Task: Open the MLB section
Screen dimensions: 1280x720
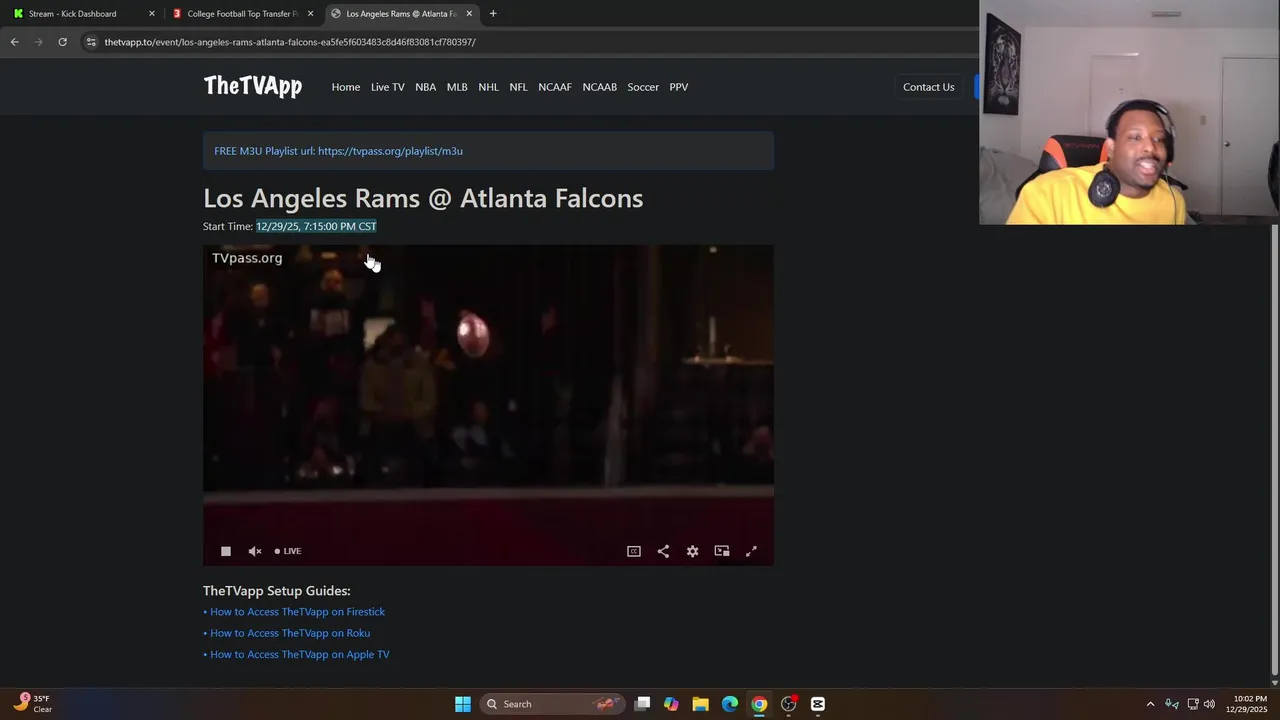Action: [457, 87]
